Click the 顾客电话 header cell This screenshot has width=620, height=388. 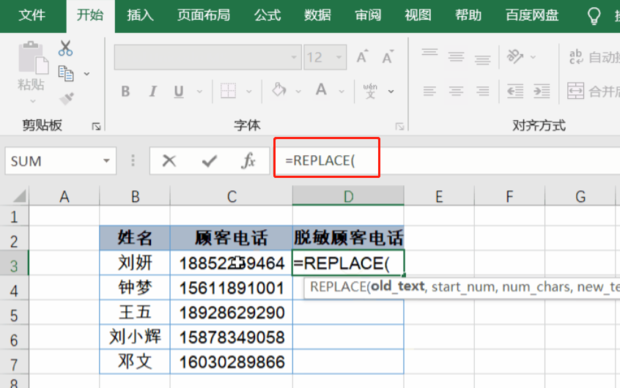pyautogui.click(x=231, y=238)
